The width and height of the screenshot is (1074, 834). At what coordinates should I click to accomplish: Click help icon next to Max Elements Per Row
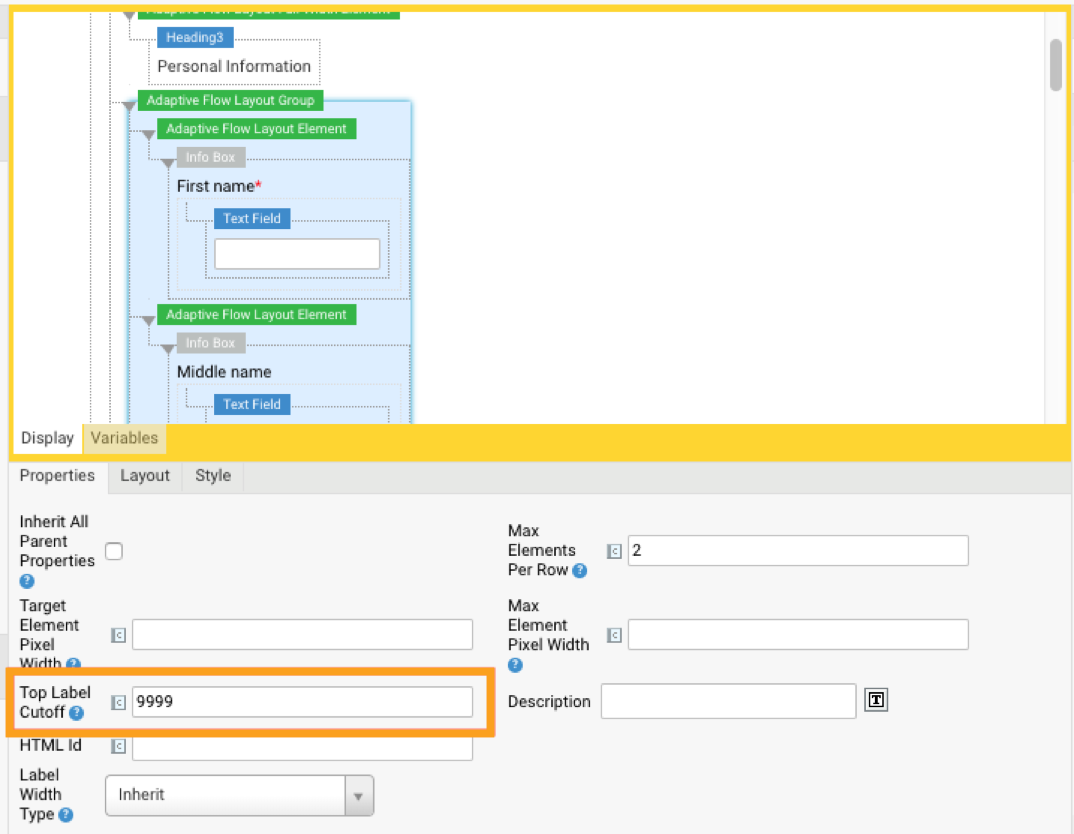click(x=579, y=571)
